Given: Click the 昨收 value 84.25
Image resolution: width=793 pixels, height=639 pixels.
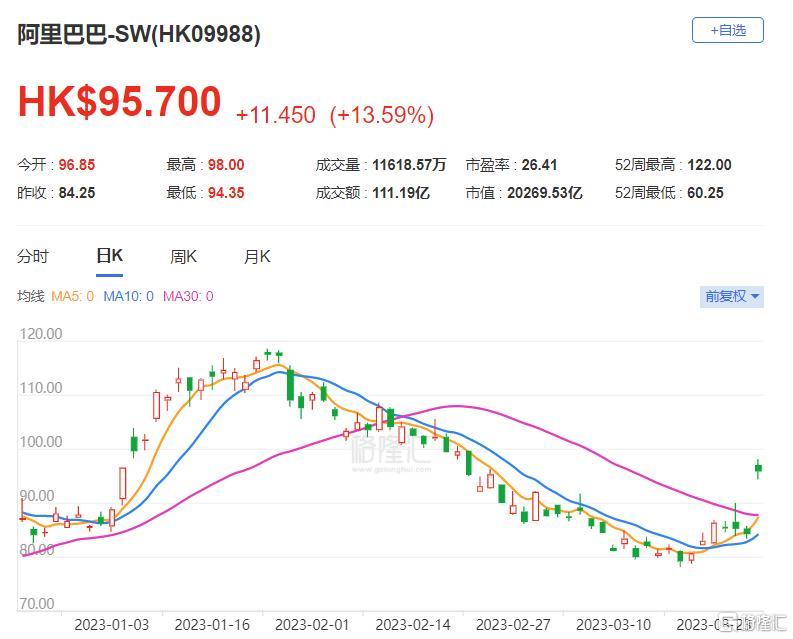Looking at the screenshot, I should pyautogui.click(x=77, y=193).
